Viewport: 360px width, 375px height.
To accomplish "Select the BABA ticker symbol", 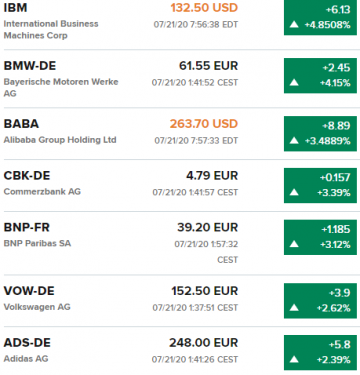I will pyautogui.click(x=21, y=124).
